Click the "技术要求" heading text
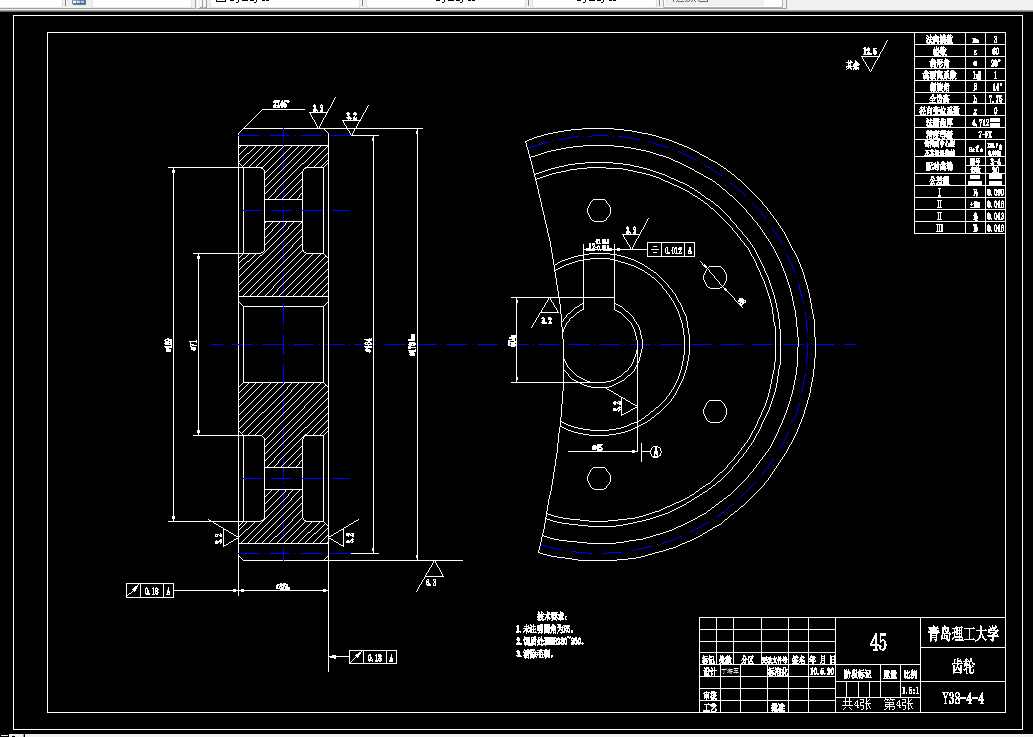Image resolution: width=1033 pixels, height=737 pixels. coord(551,616)
